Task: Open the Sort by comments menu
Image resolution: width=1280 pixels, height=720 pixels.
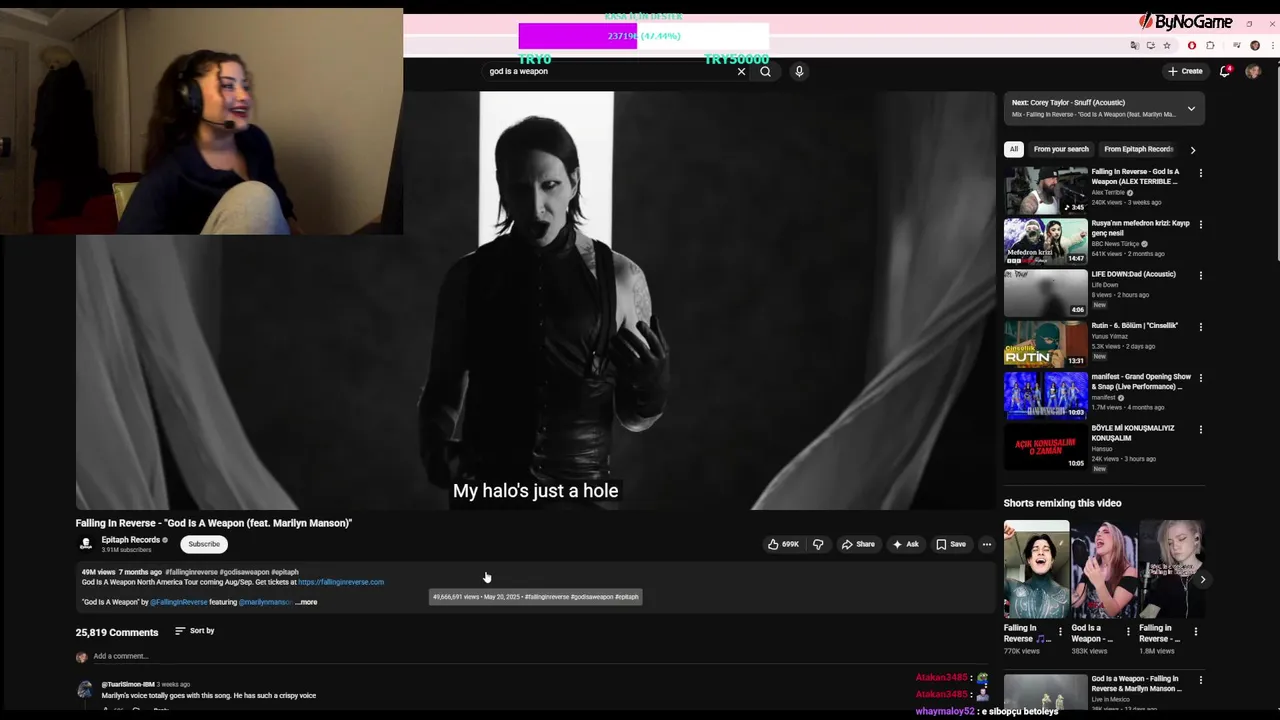Action: click(x=195, y=631)
